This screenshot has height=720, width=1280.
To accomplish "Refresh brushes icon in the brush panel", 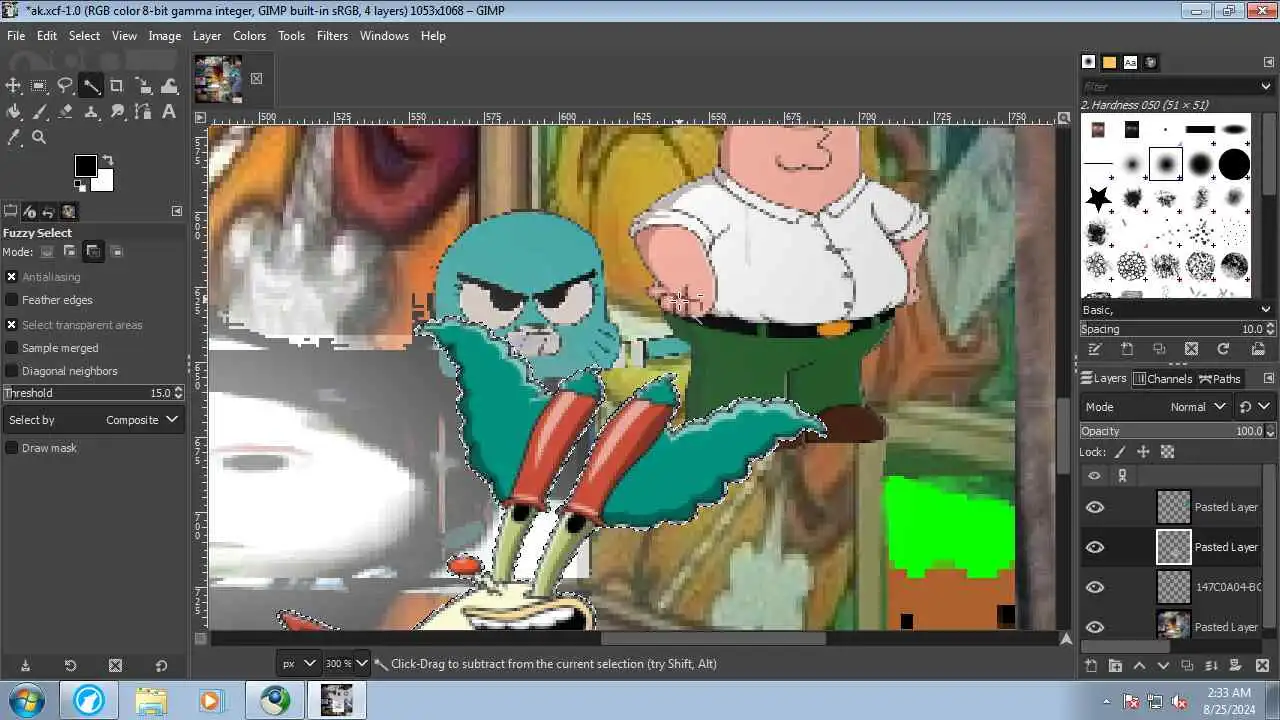I will tap(1223, 349).
